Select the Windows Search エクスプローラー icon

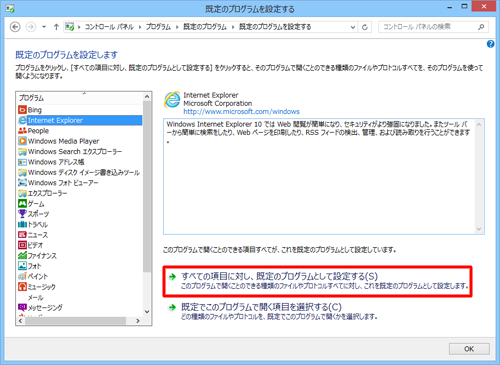pos(22,152)
